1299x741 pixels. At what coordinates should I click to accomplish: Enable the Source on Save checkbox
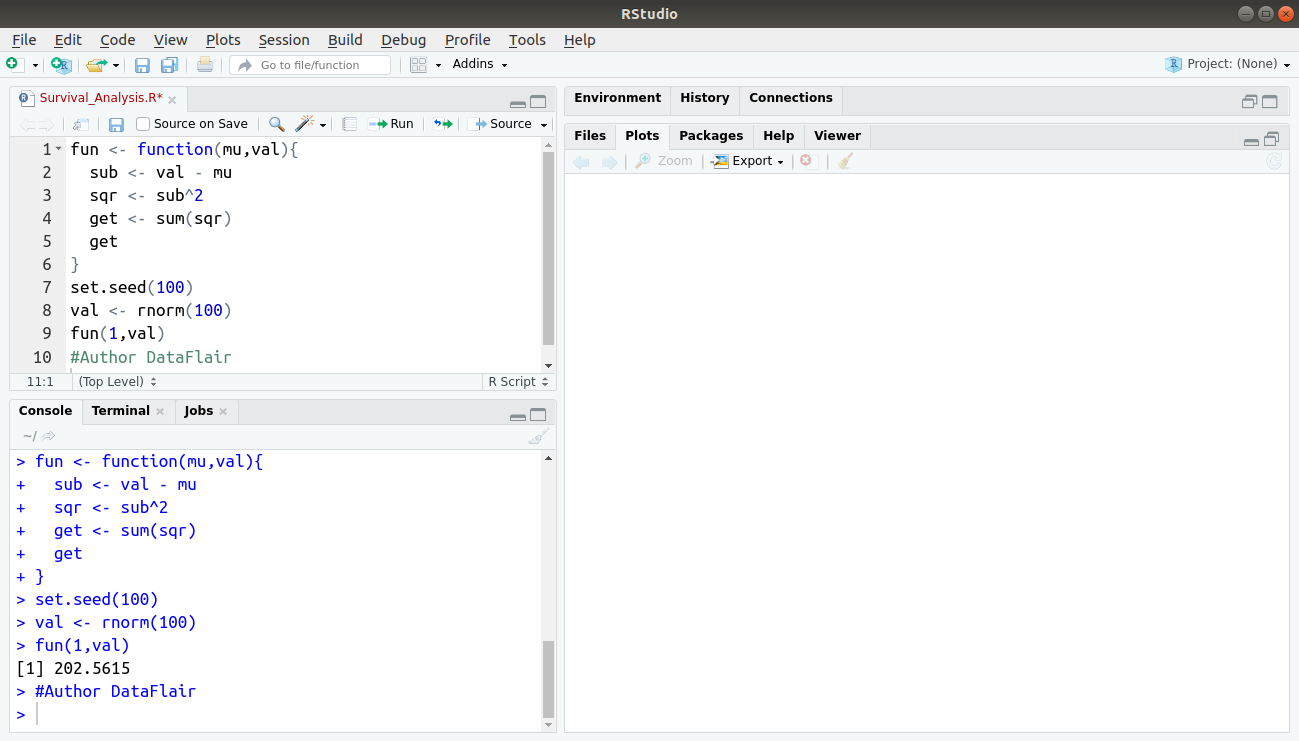[x=143, y=124]
